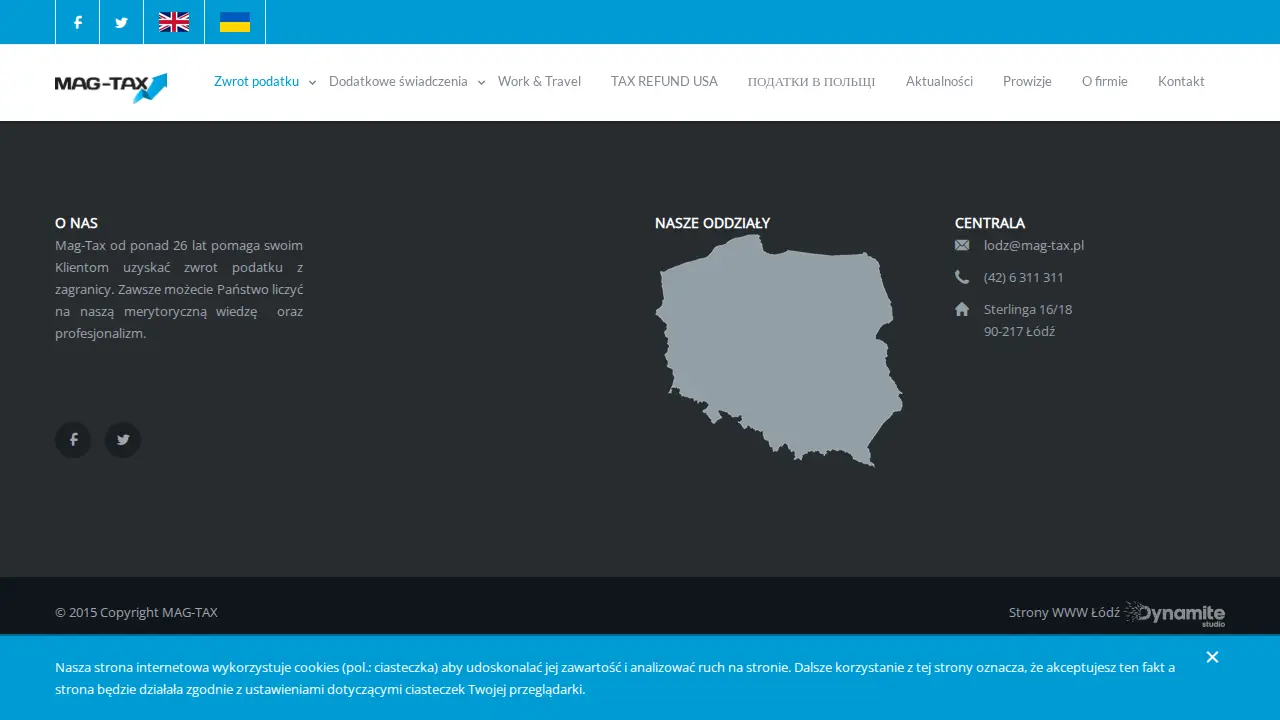Open the Dodatkowe świadczenia menu item
This screenshot has width=1280, height=720.
pyautogui.click(x=398, y=81)
